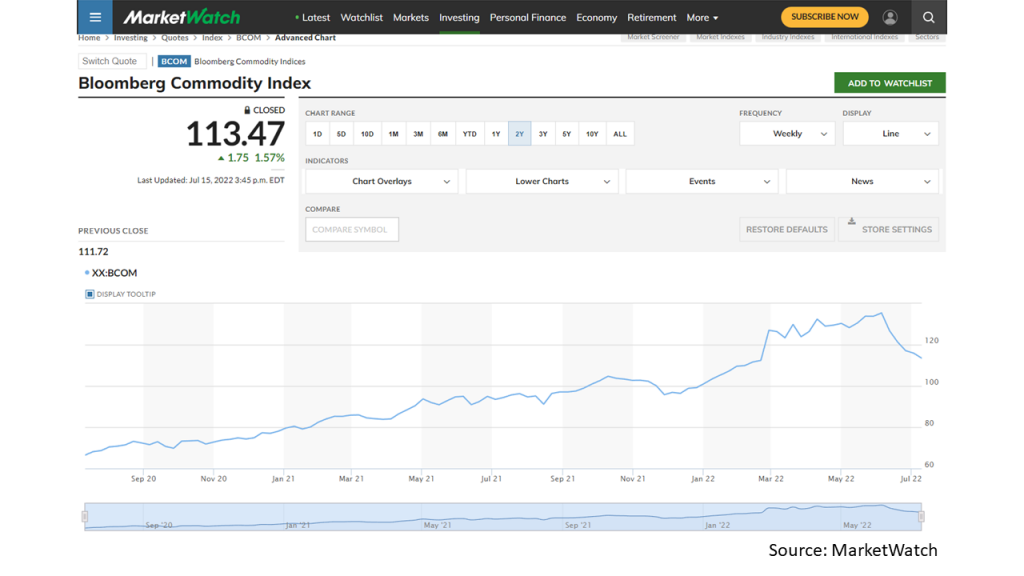The image size is (1024, 576).
Task: Click the Bloomberg Commodity Indices label
Action: pyautogui.click(x=249, y=61)
